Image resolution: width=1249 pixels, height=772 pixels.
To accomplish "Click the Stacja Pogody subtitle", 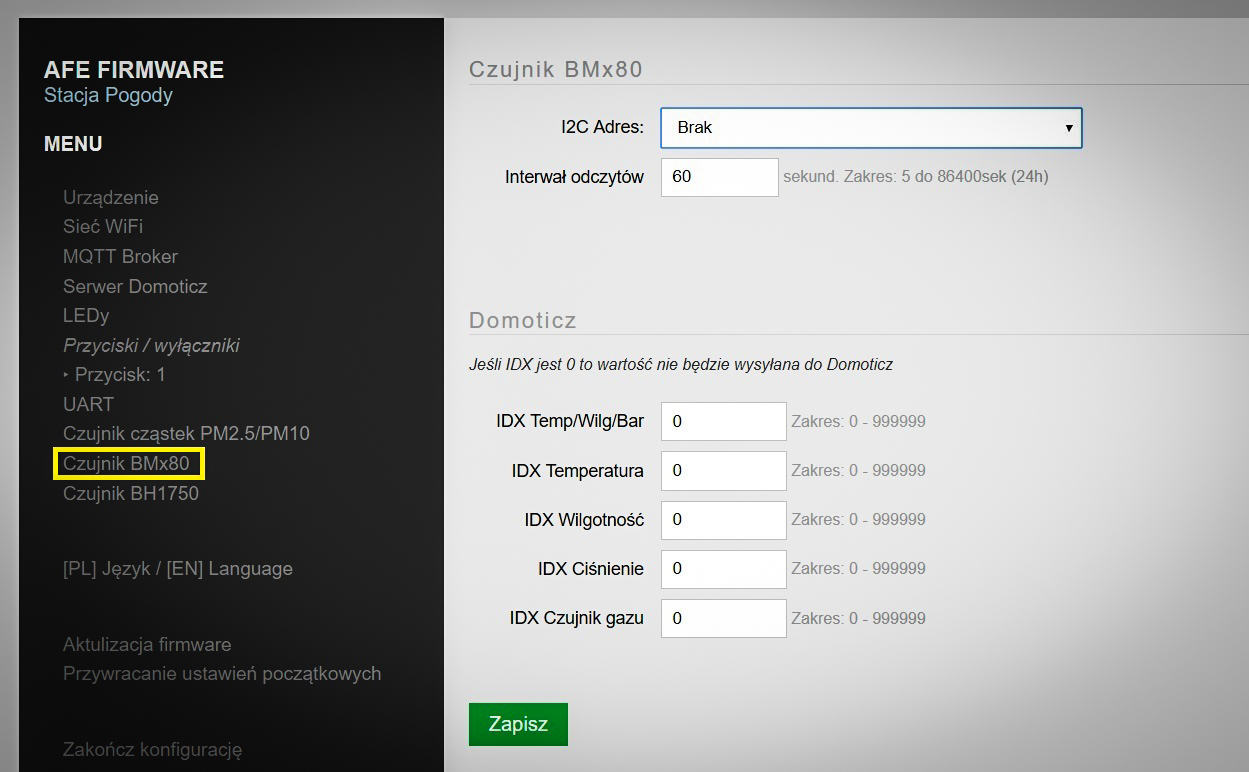I will (108, 95).
